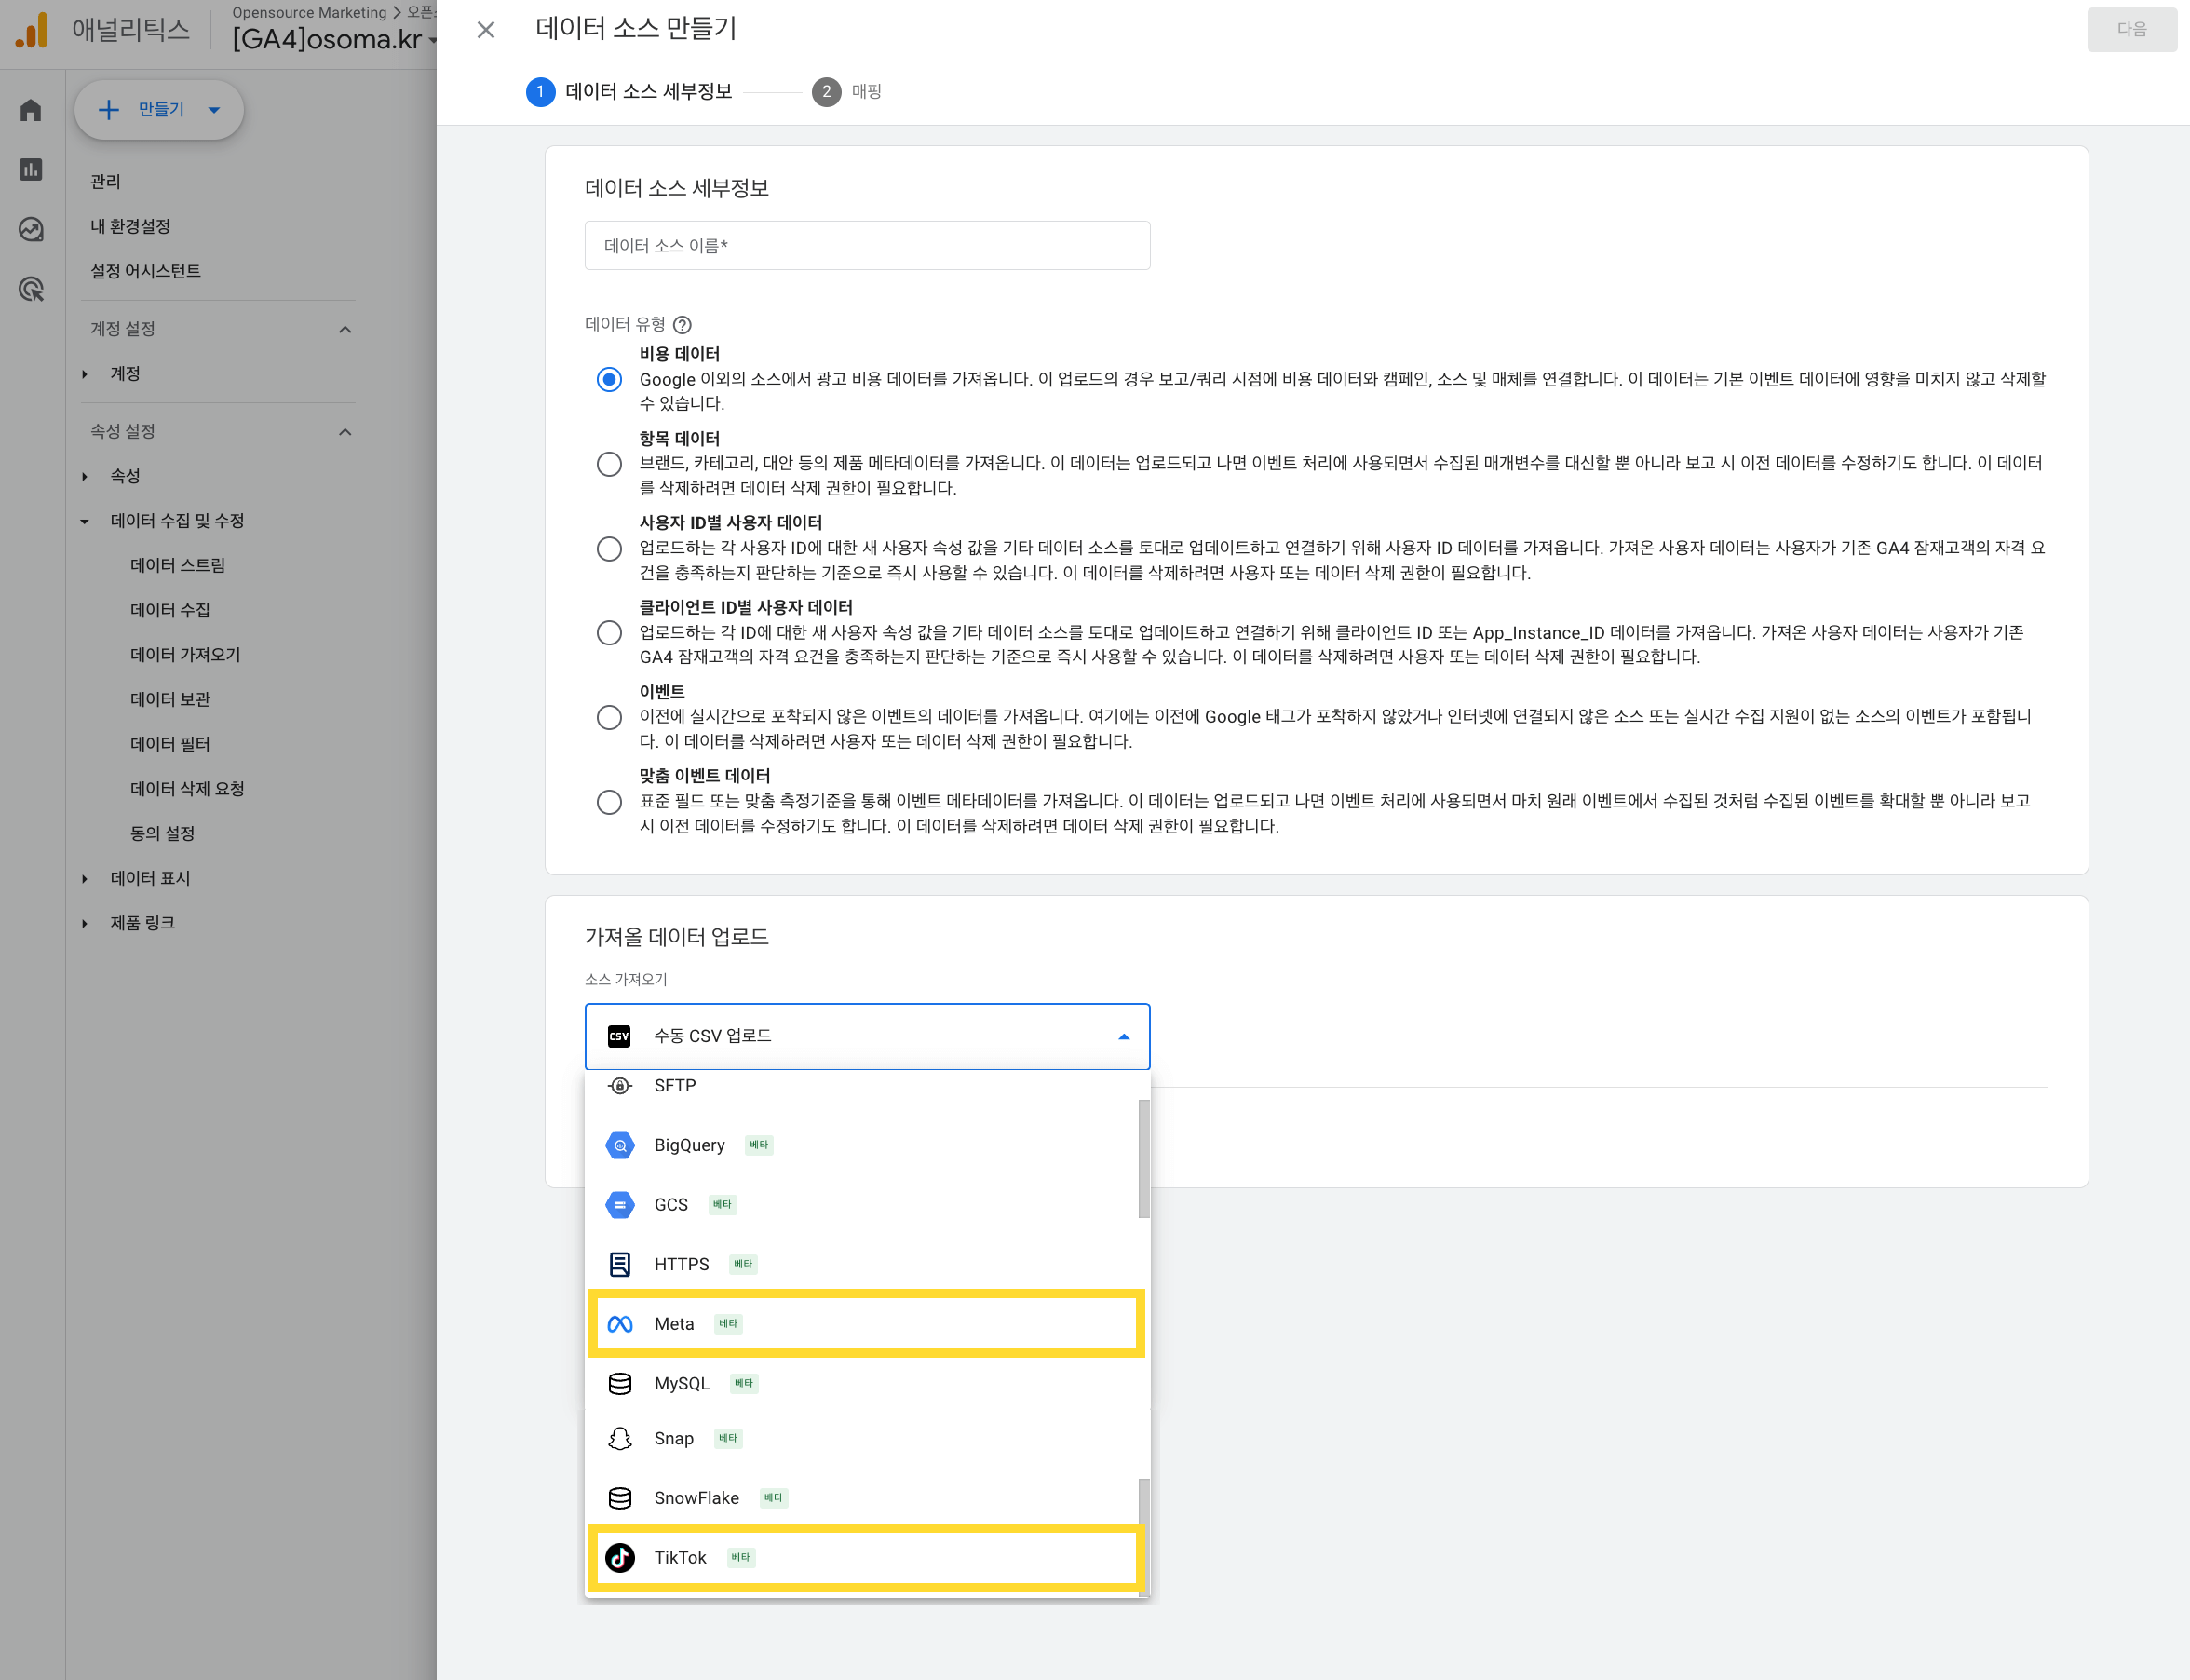Select the 이벤트 radio button
The image size is (2190, 1680).
609,717
